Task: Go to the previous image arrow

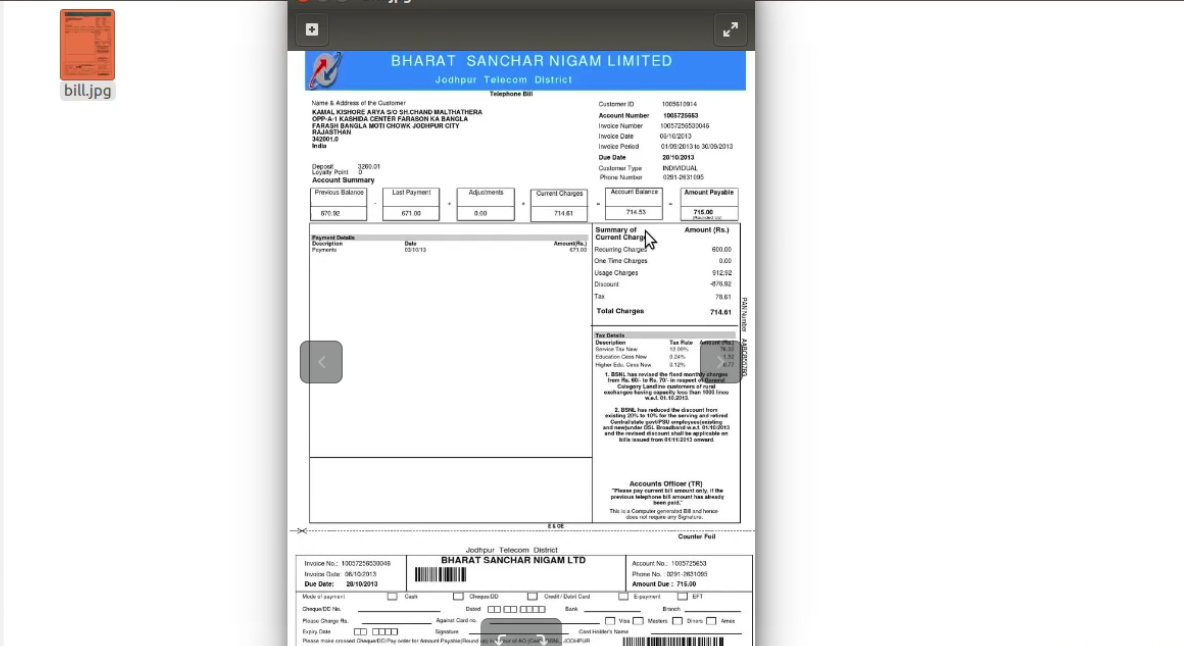Action: point(321,362)
